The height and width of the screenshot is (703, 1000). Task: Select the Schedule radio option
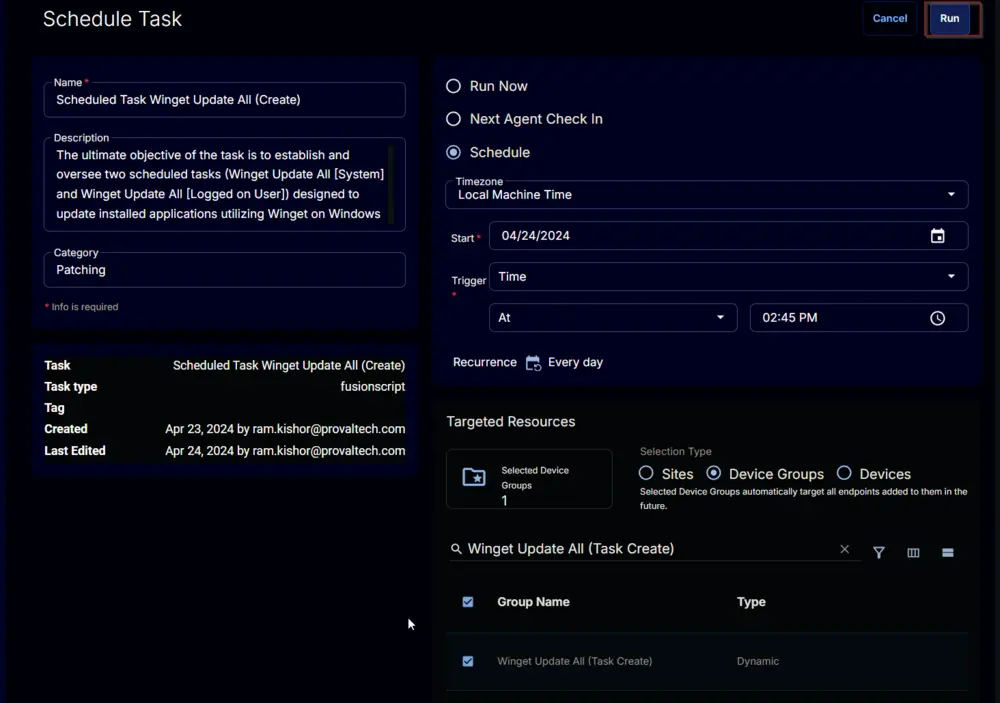pyautogui.click(x=453, y=152)
